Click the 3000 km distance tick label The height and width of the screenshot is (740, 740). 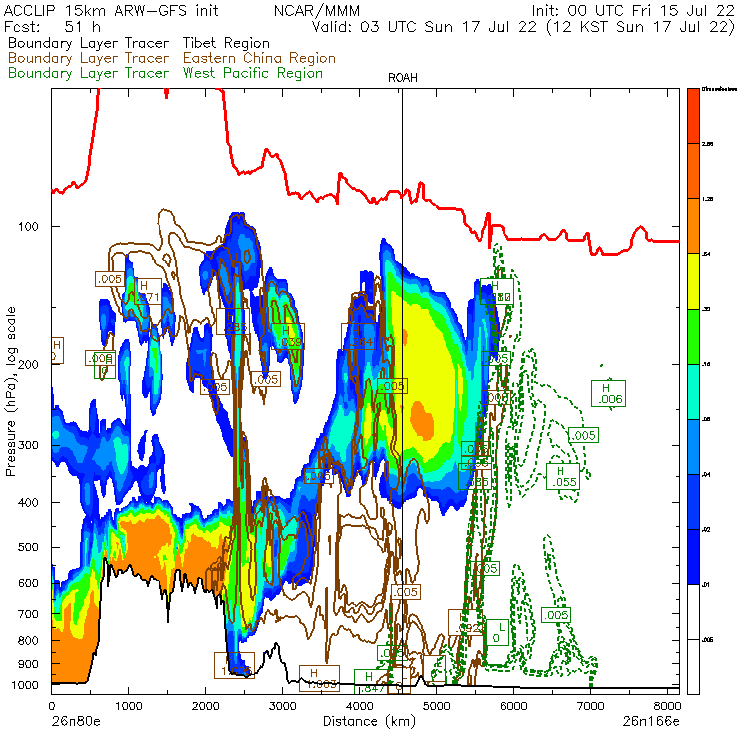(x=282, y=706)
